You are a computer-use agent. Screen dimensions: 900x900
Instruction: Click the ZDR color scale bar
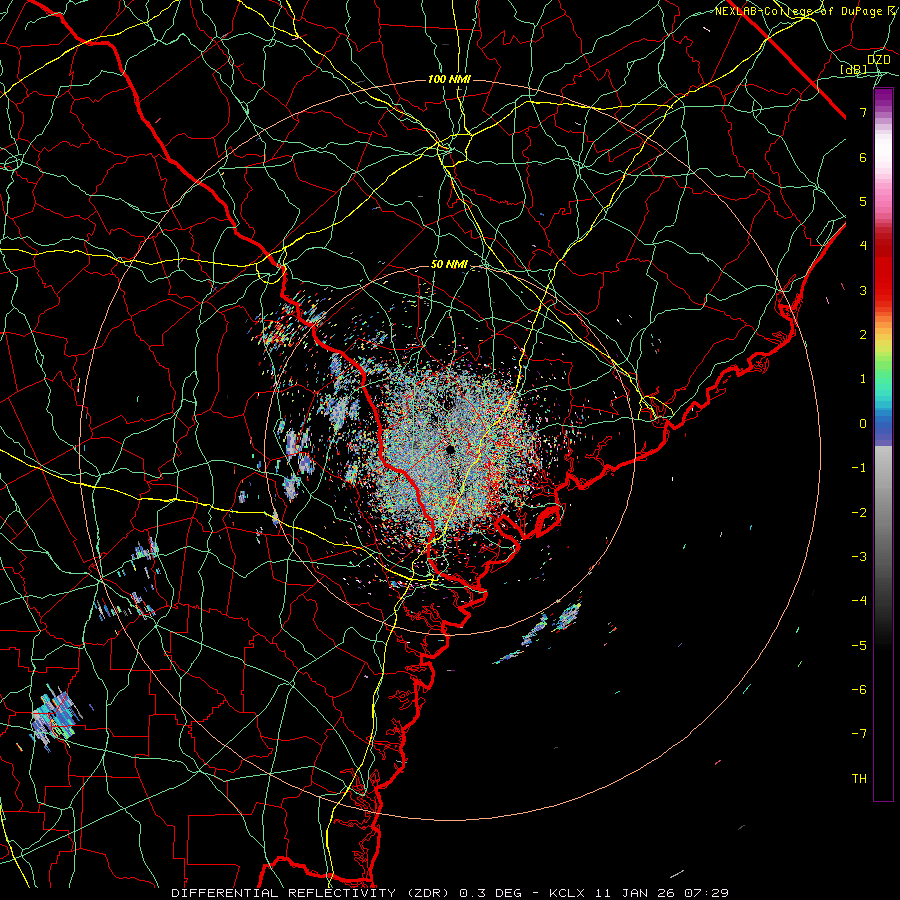[x=883, y=444]
